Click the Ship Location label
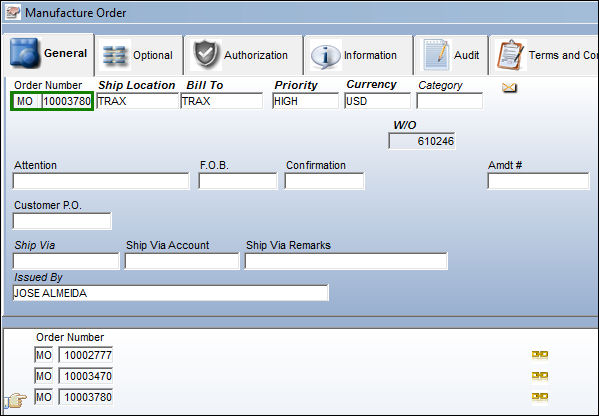The image size is (599, 416). pos(137,85)
